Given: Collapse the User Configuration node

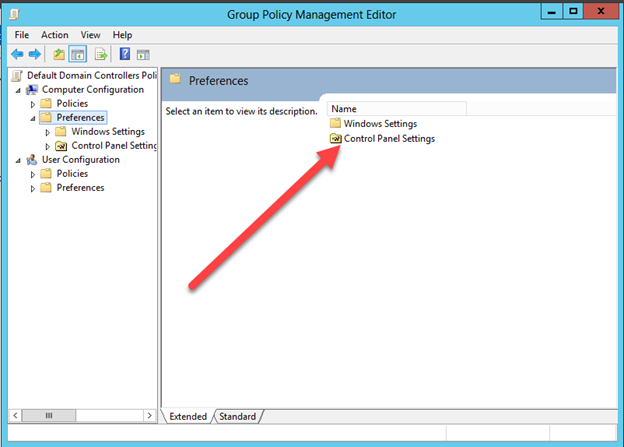Looking at the screenshot, I should click(18, 161).
